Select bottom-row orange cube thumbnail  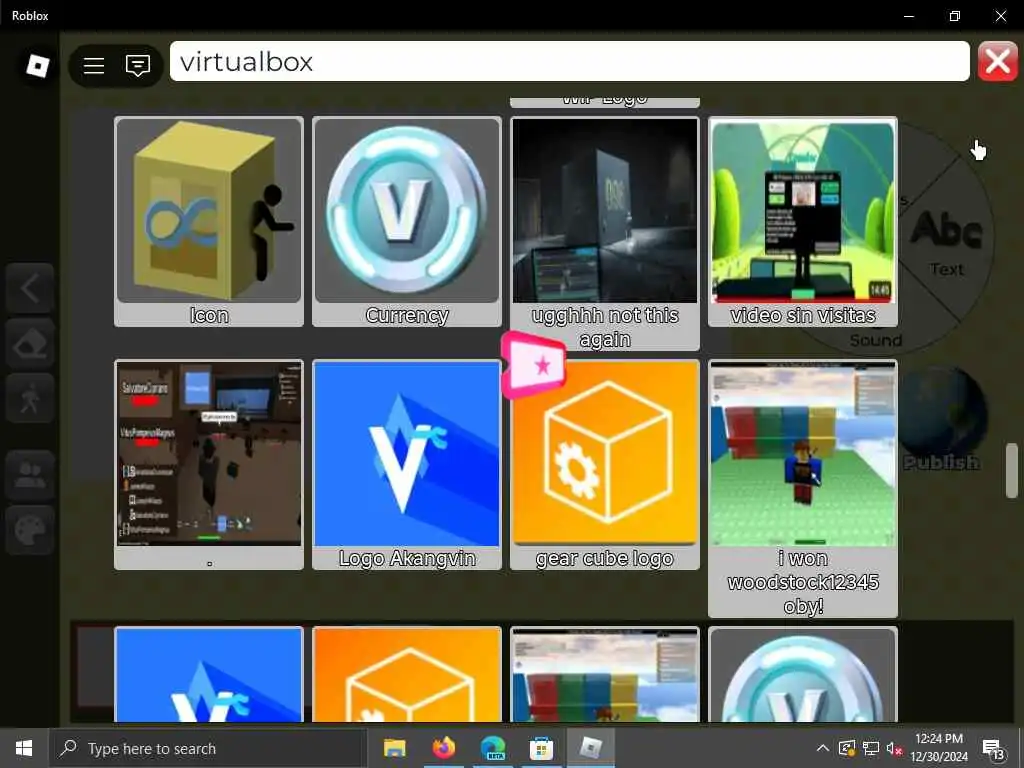click(407, 675)
